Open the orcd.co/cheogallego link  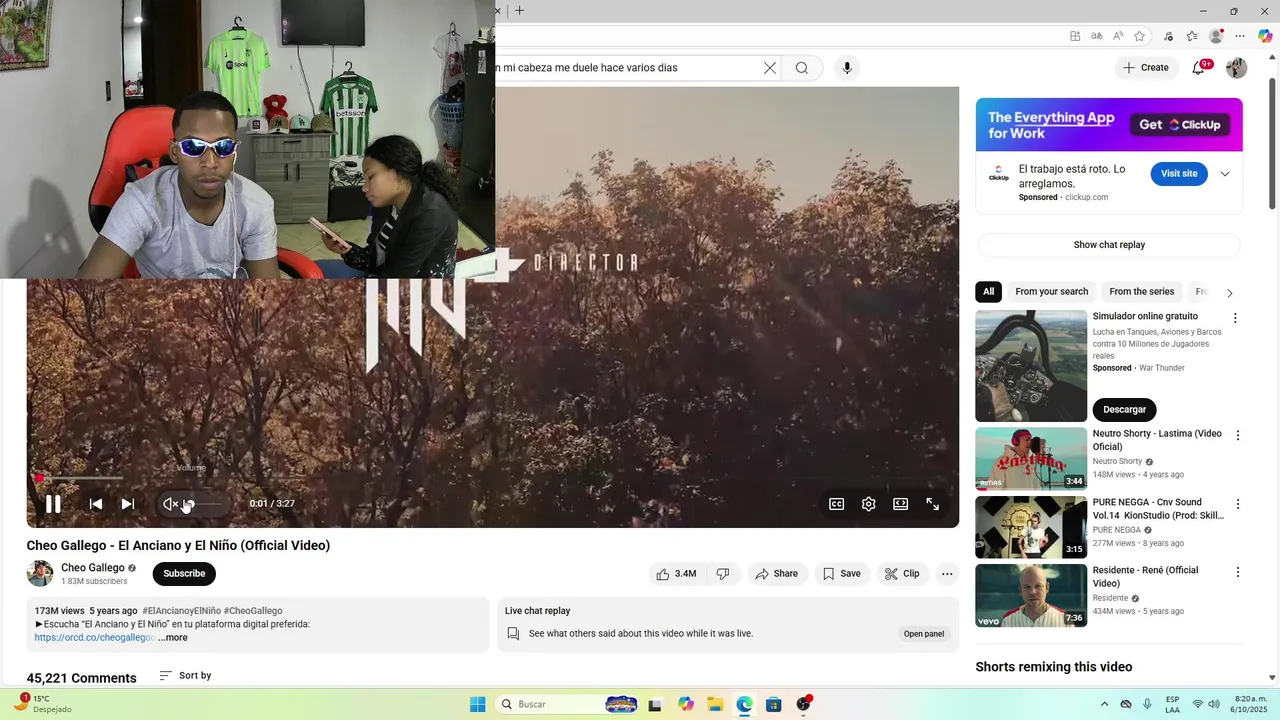[94, 638]
